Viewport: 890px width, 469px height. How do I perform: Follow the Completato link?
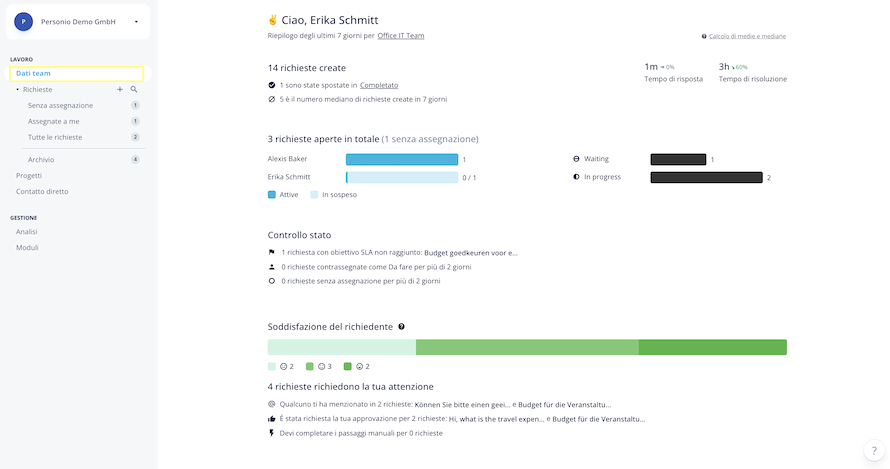coord(379,85)
